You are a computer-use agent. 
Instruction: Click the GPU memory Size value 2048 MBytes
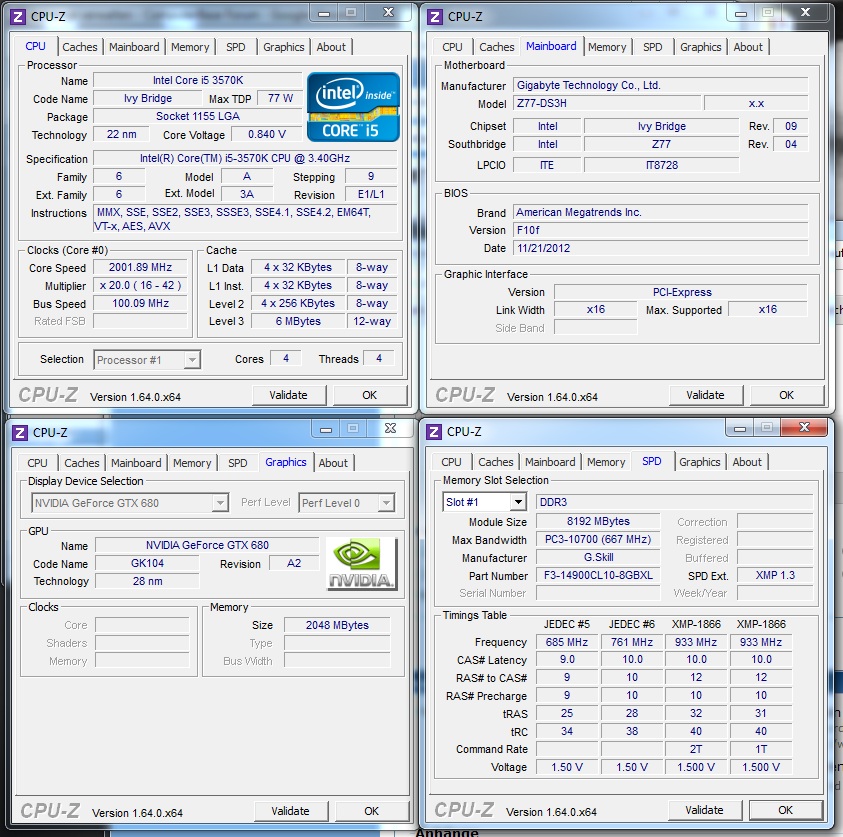(x=337, y=626)
